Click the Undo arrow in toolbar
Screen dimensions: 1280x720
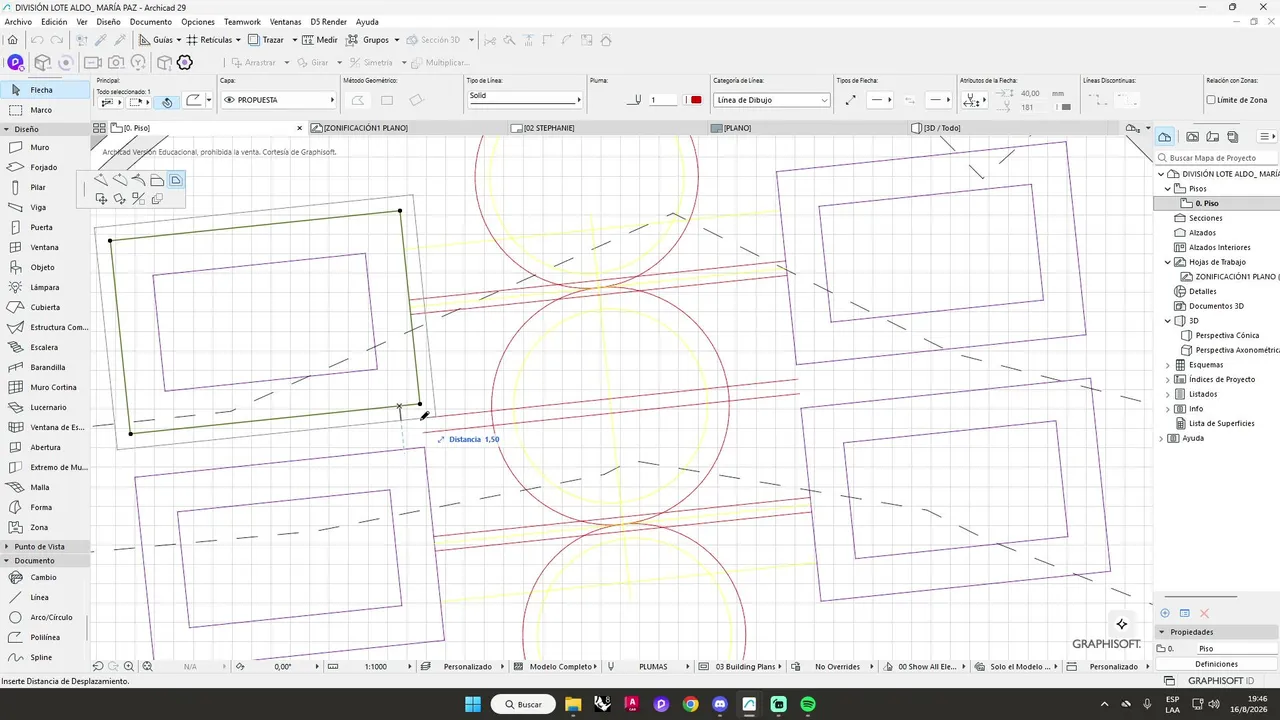pyautogui.click(x=37, y=40)
